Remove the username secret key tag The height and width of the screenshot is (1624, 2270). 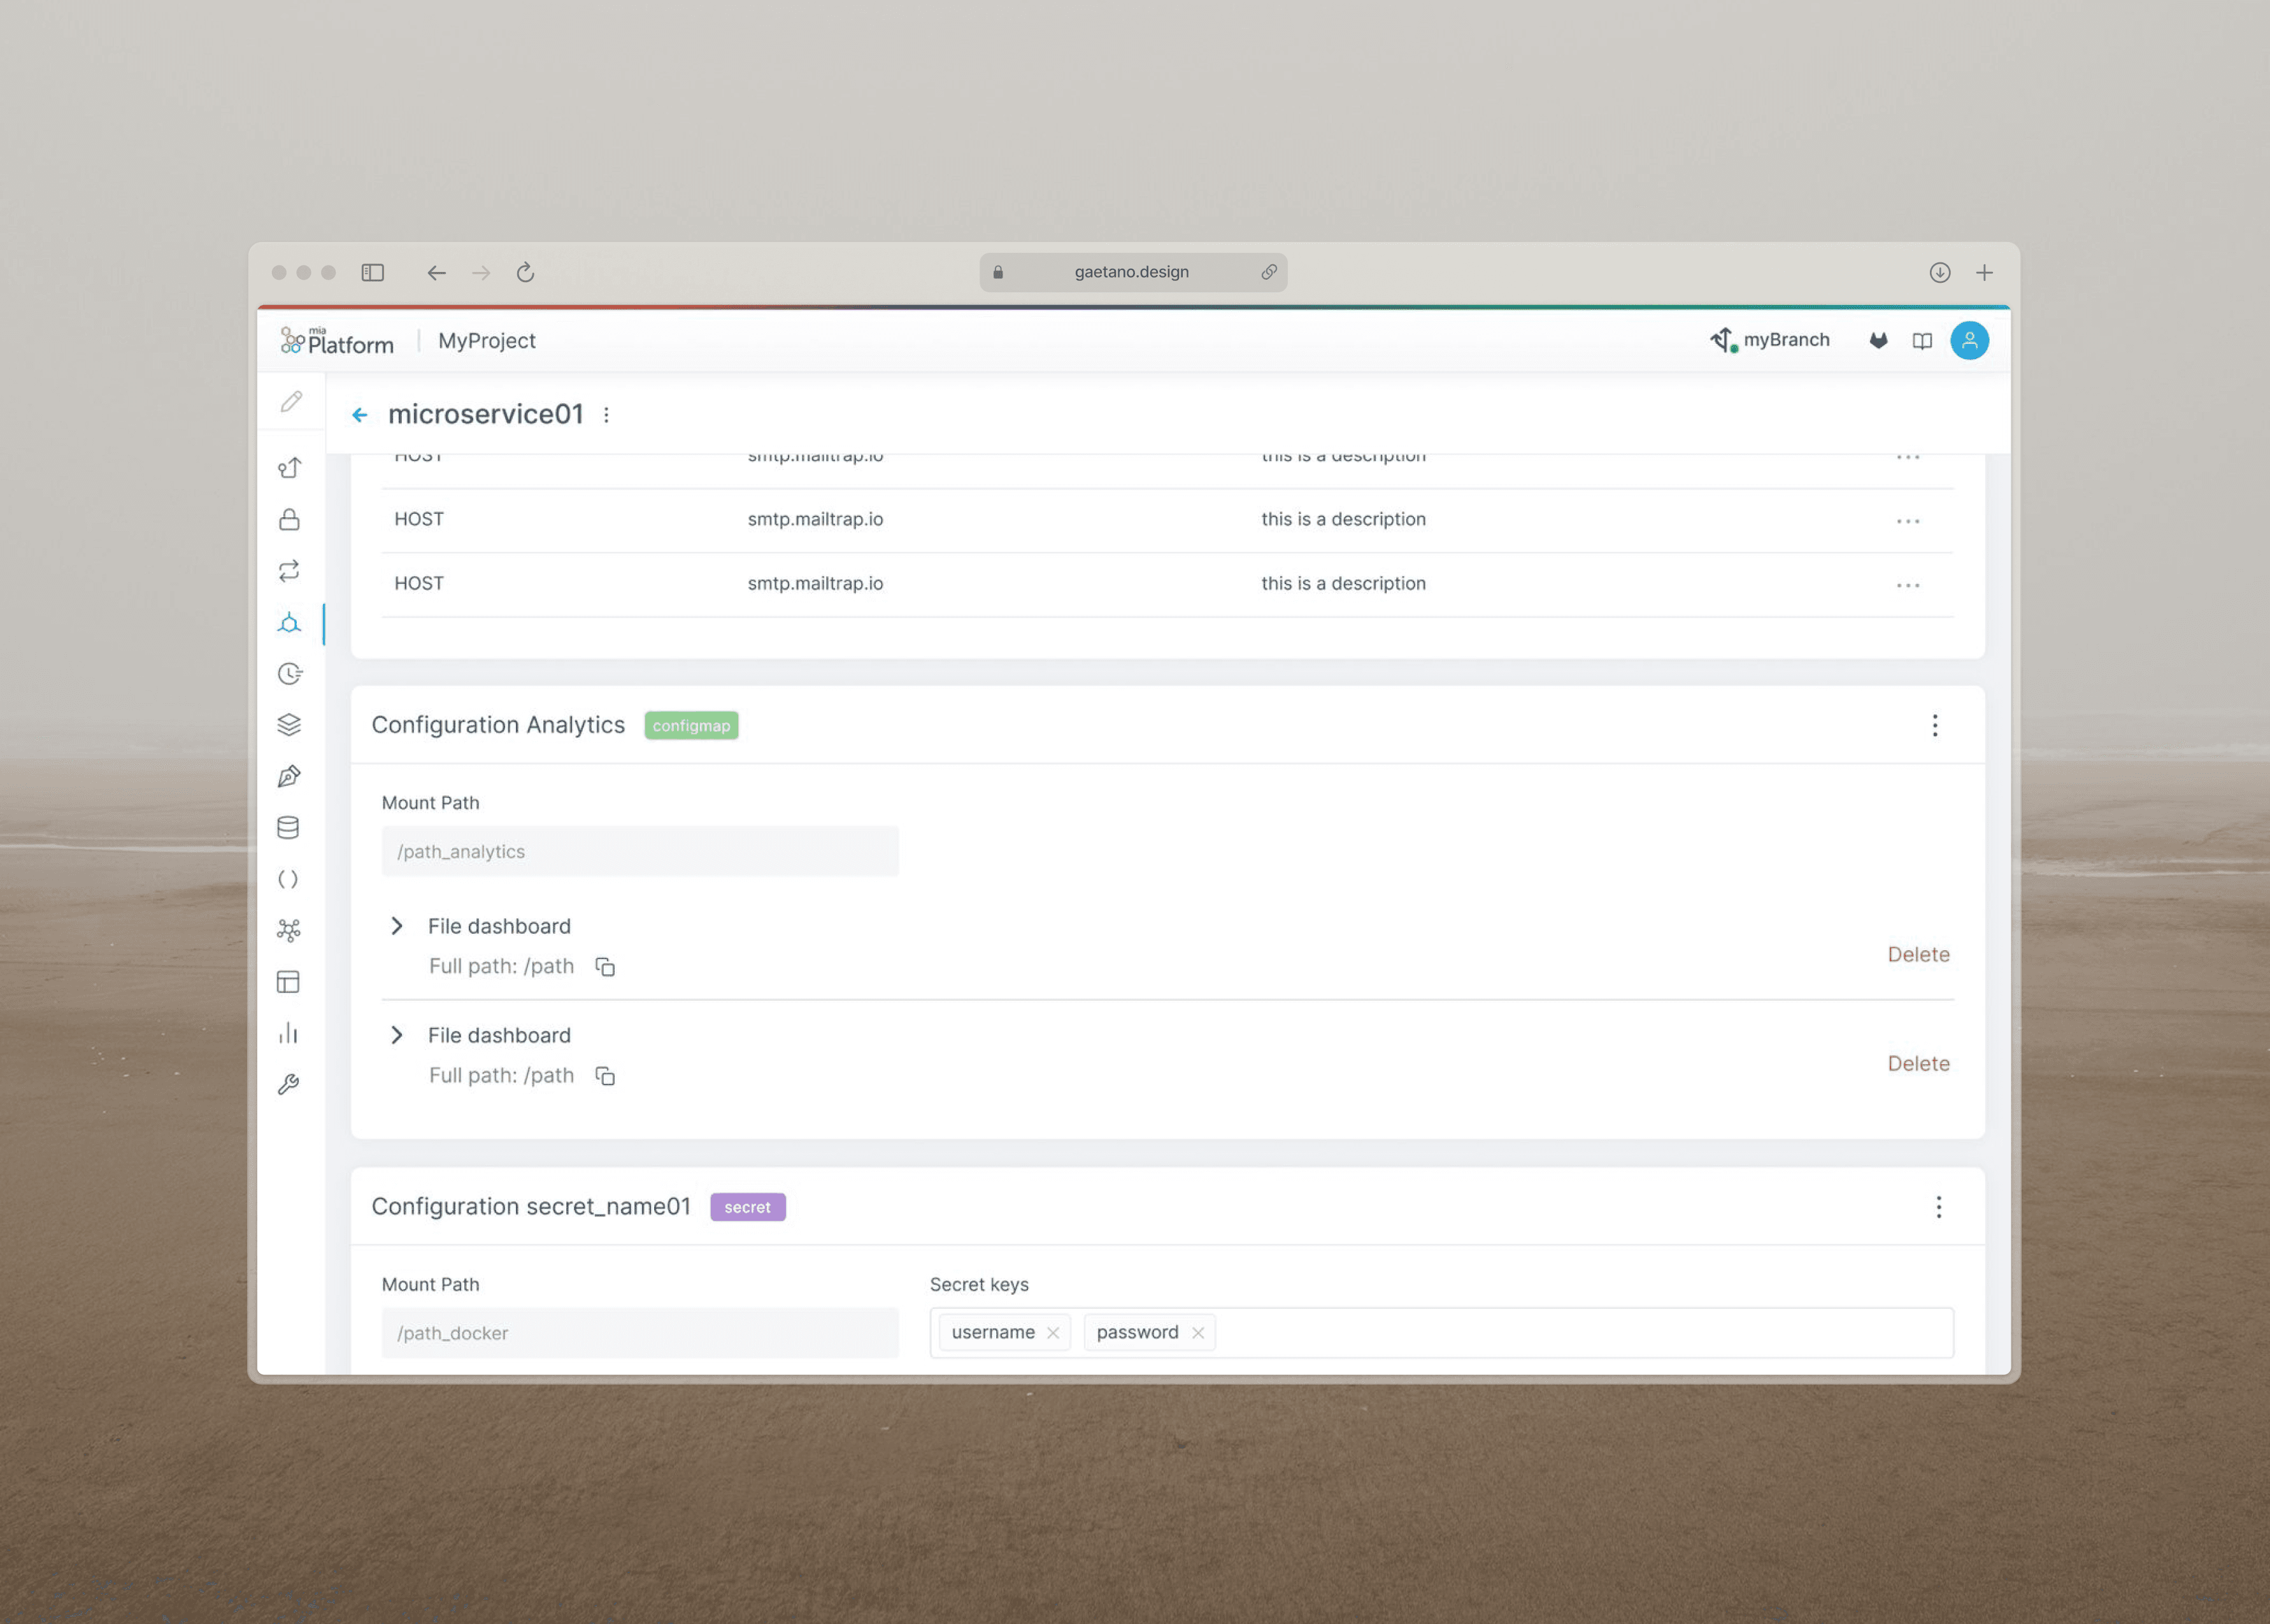(1053, 1333)
